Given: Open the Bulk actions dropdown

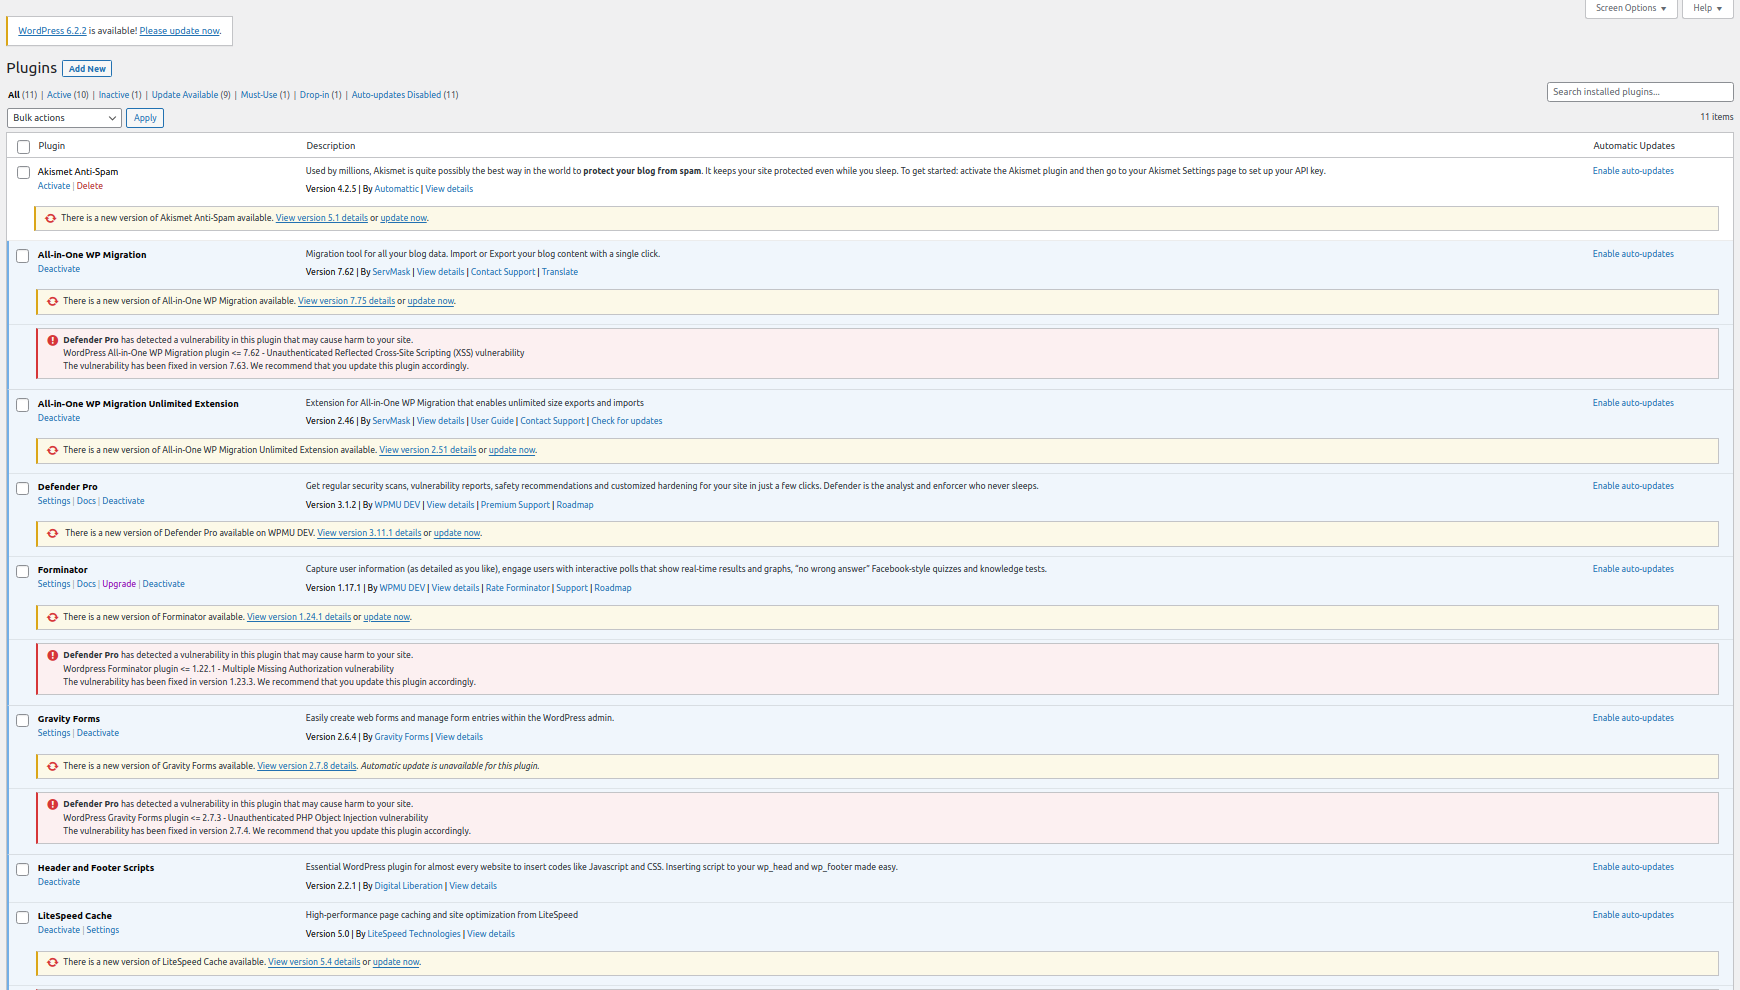Looking at the screenshot, I should [64, 118].
